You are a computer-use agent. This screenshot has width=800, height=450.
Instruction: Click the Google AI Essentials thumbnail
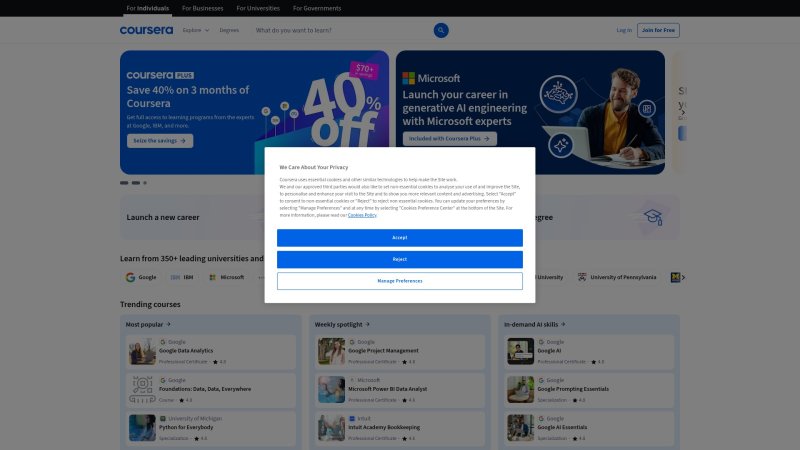520,428
